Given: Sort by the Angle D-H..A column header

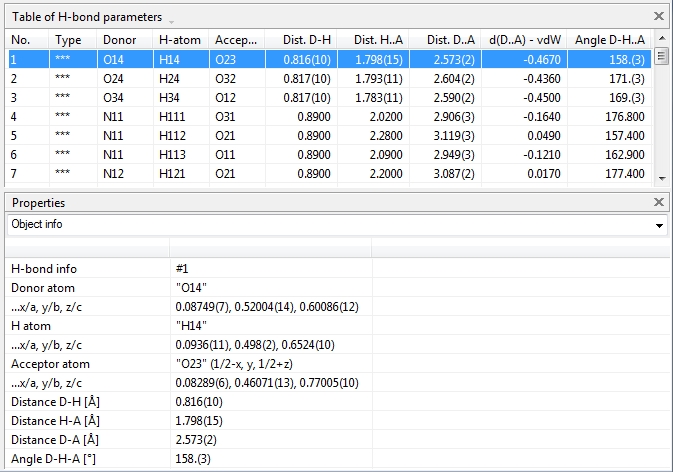Looking at the screenshot, I should (x=611, y=40).
